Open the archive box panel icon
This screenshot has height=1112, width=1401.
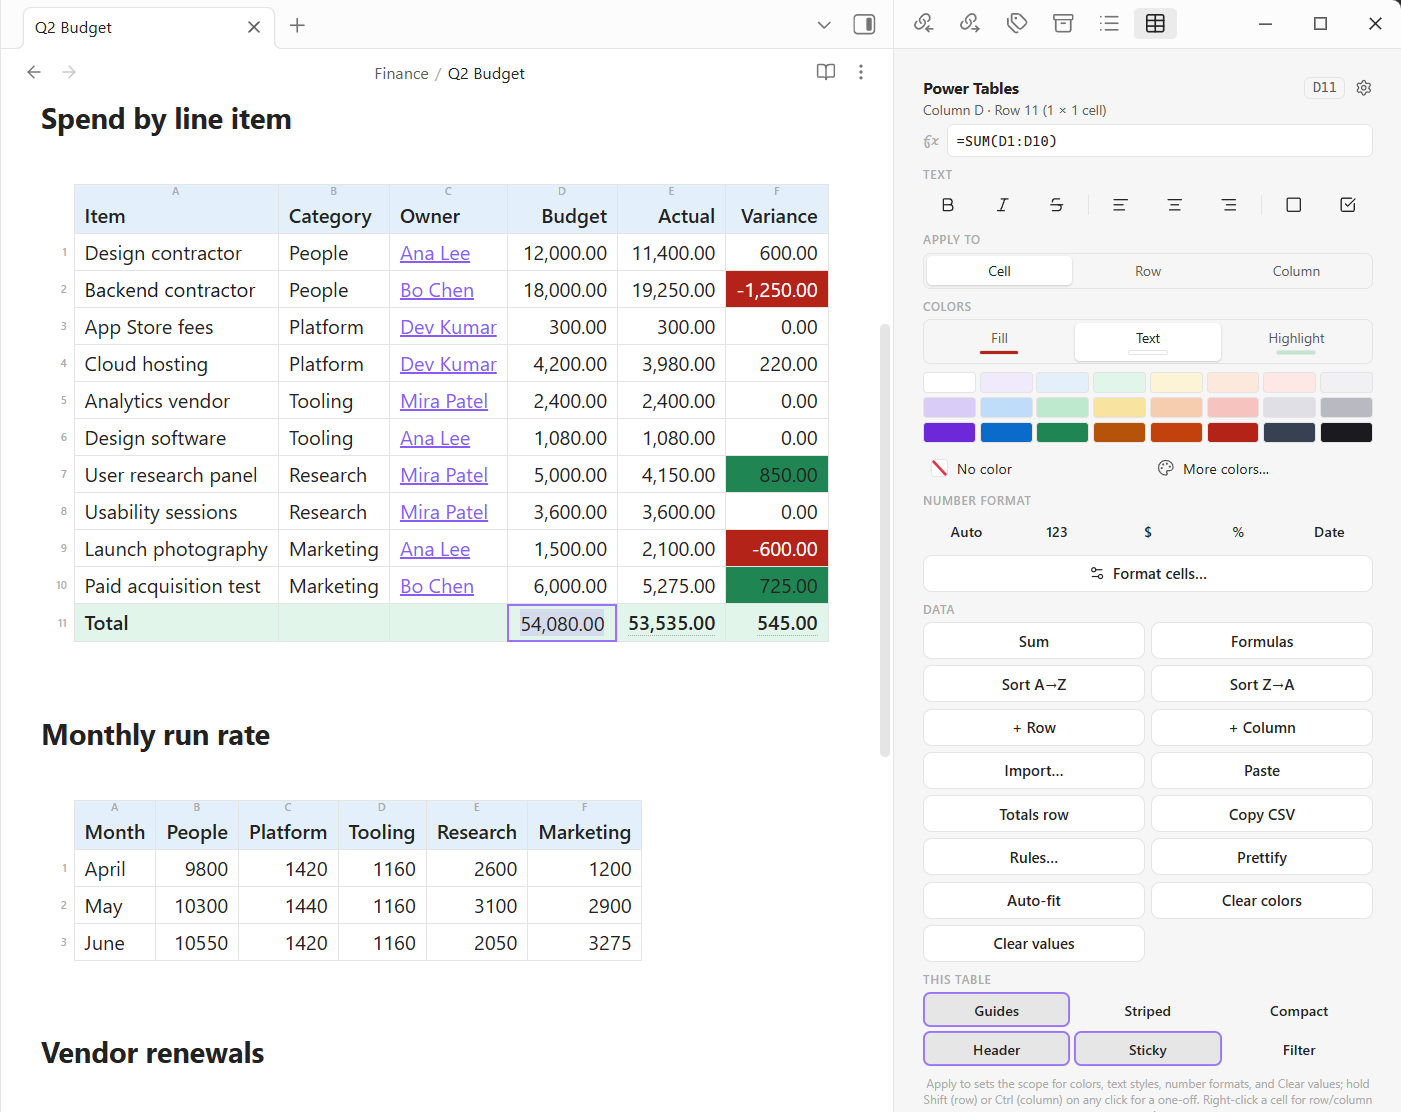[1063, 24]
